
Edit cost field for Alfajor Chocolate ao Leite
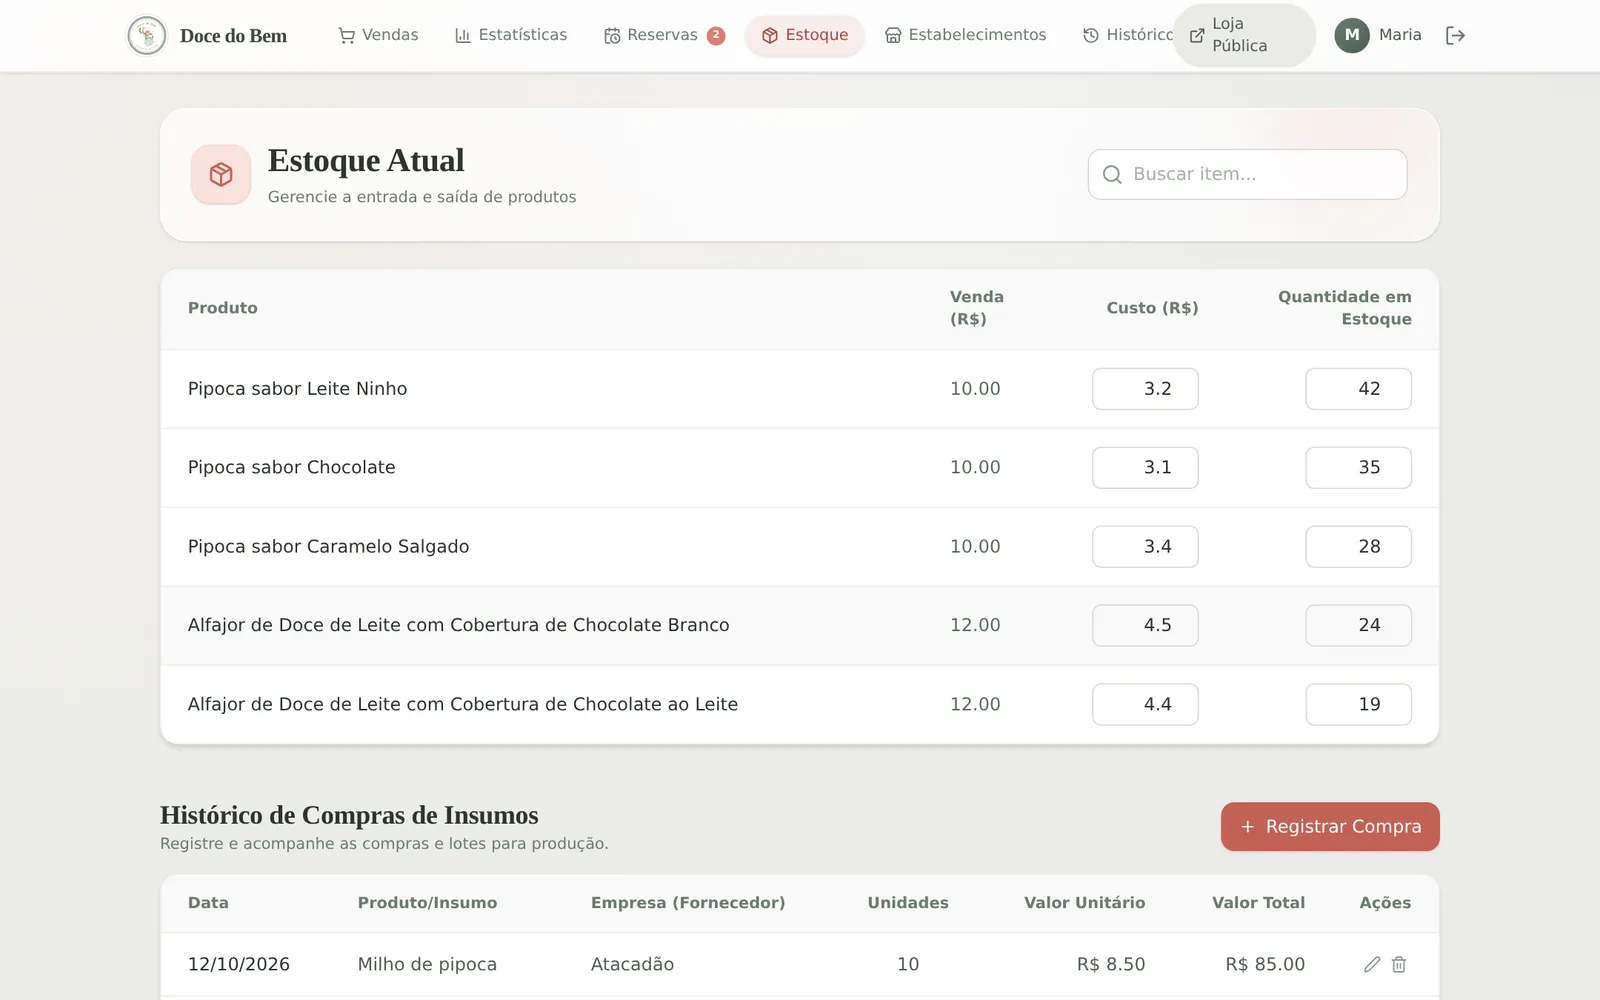click(1145, 704)
